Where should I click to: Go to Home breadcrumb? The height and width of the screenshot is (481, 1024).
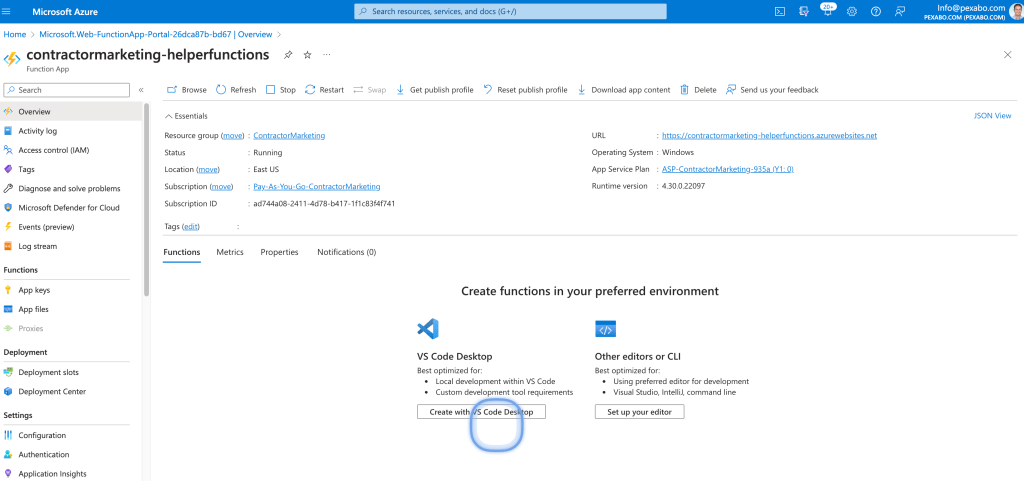(x=15, y=34)
